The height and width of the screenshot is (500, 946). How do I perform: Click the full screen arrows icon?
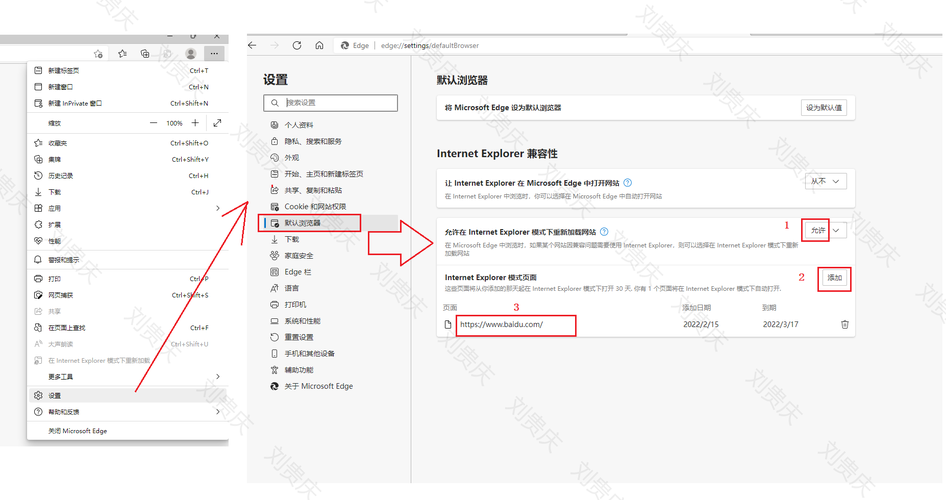[217, 123]
